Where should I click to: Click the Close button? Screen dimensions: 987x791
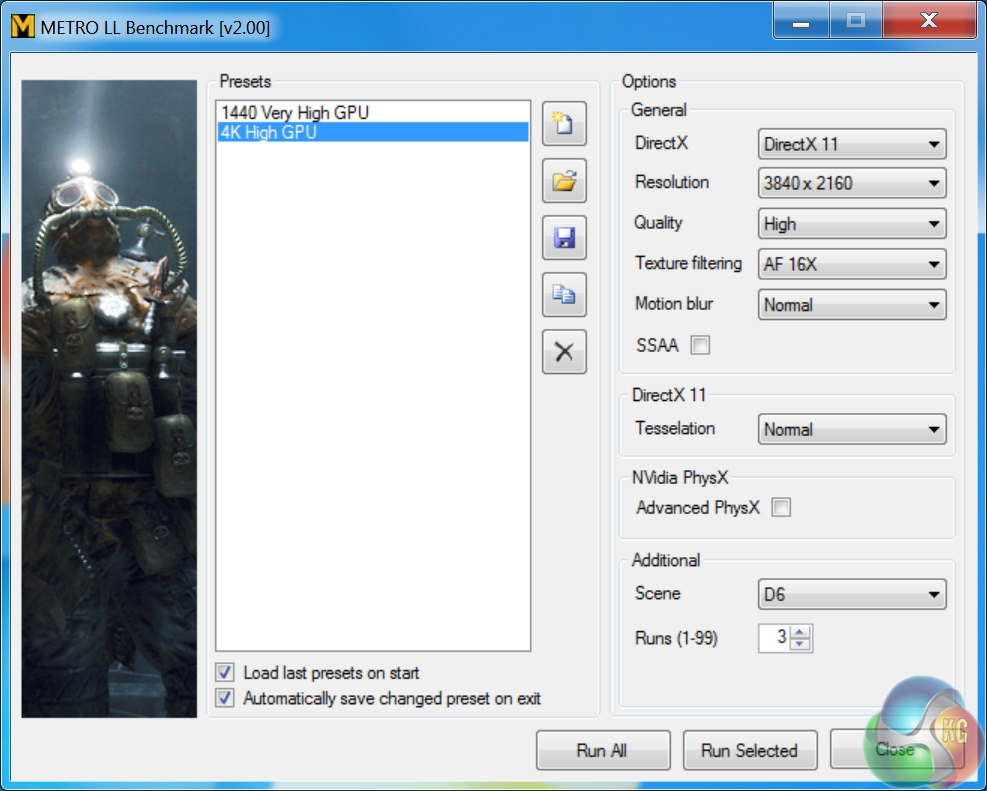(896, 750)
